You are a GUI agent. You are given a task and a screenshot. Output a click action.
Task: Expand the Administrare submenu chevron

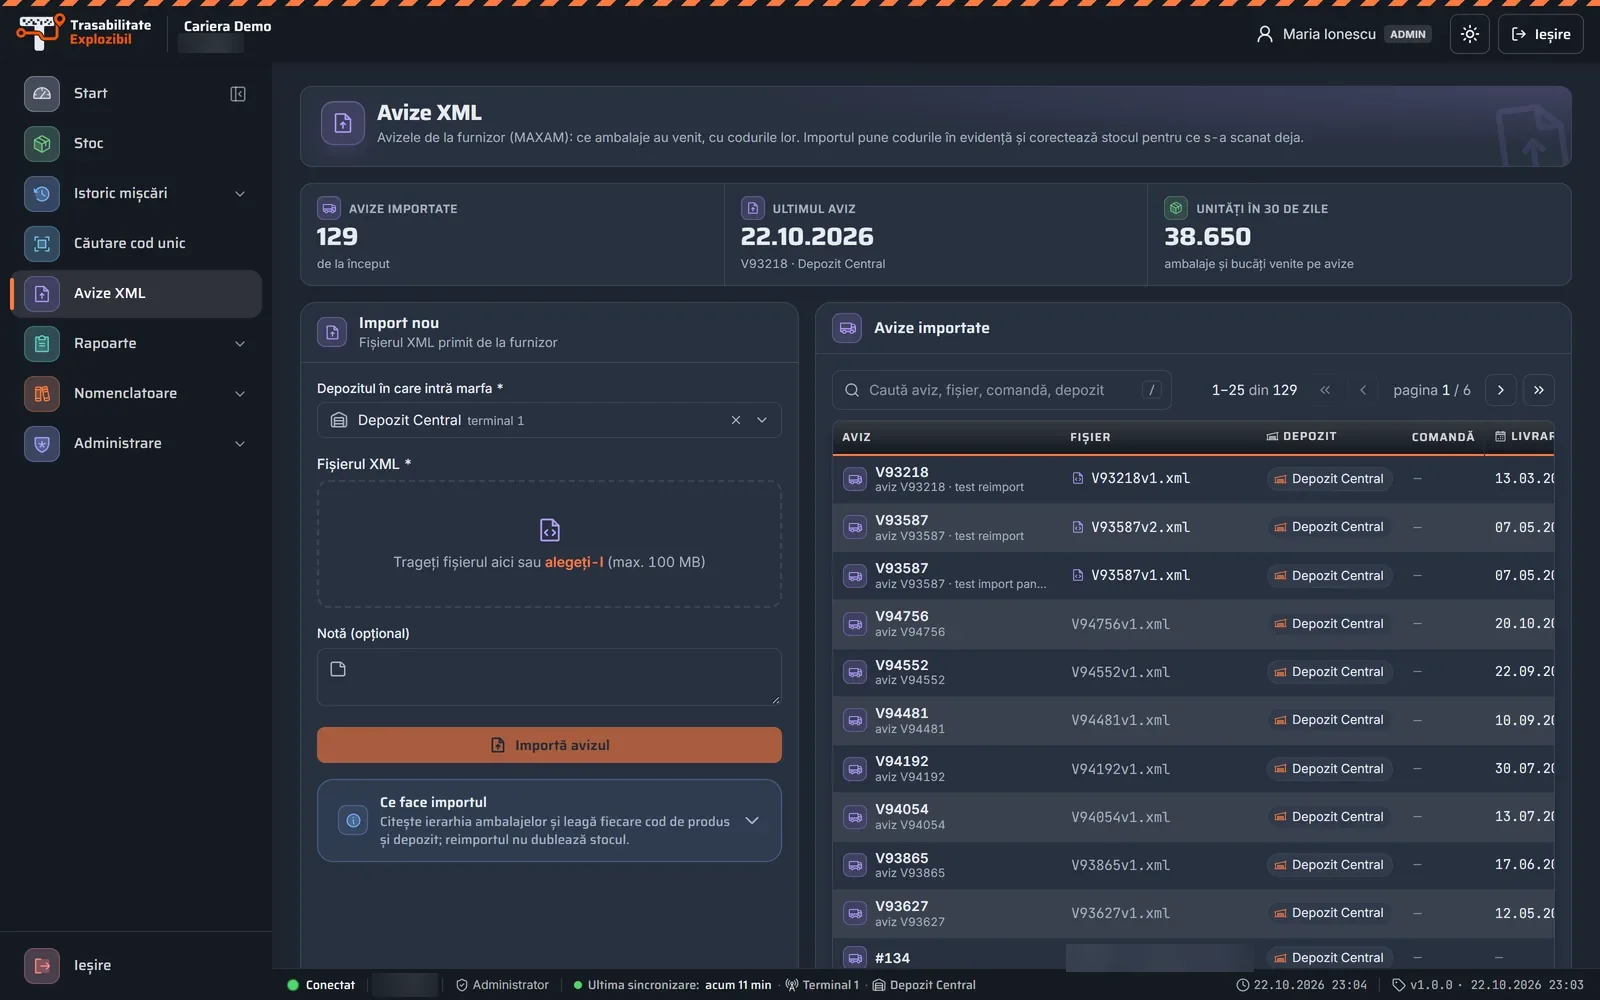(240, 444)
